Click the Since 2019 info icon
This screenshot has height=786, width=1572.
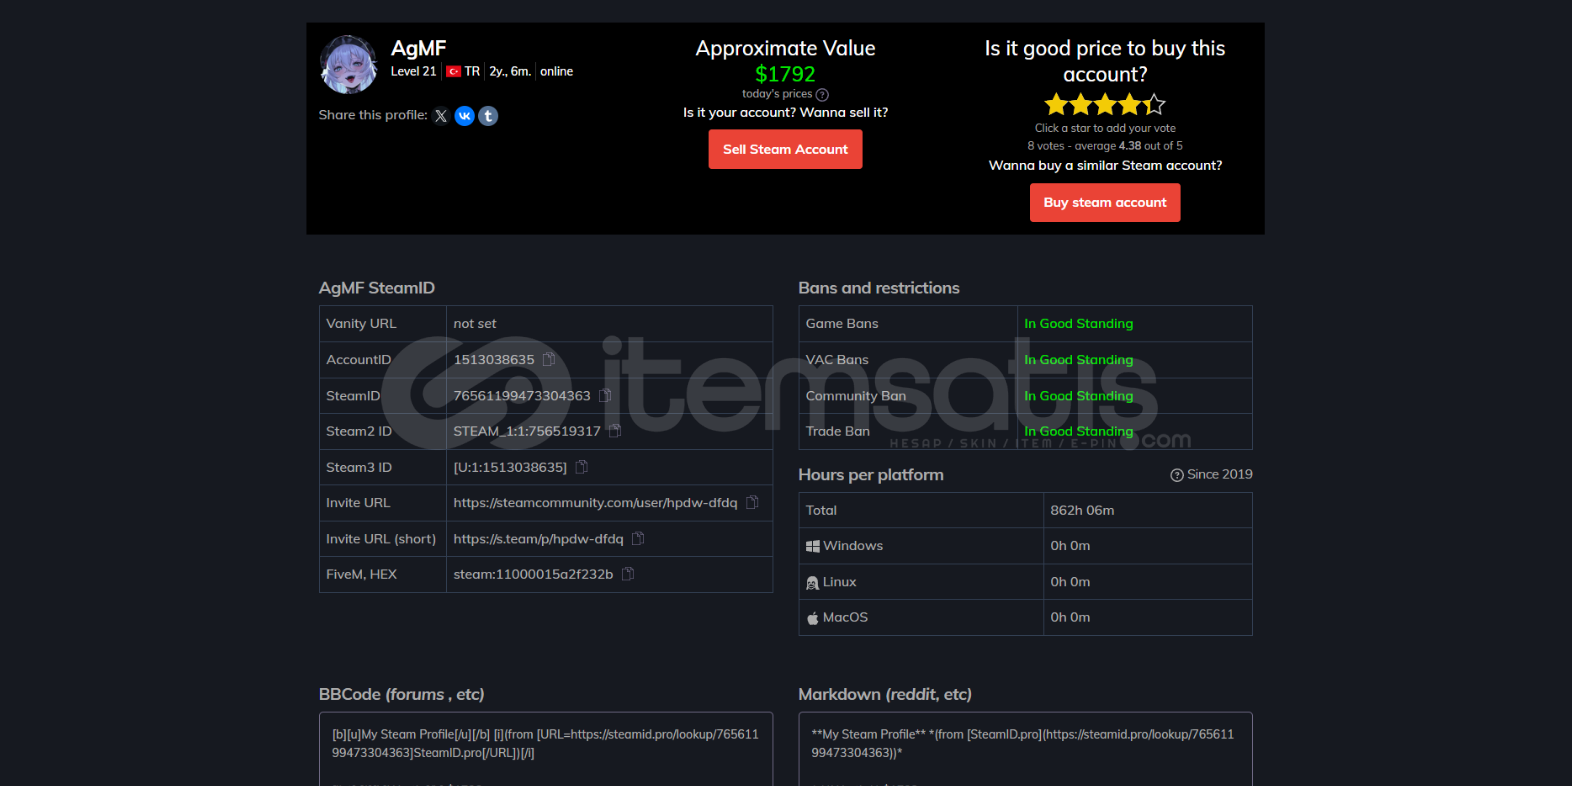coord(1177,475)
